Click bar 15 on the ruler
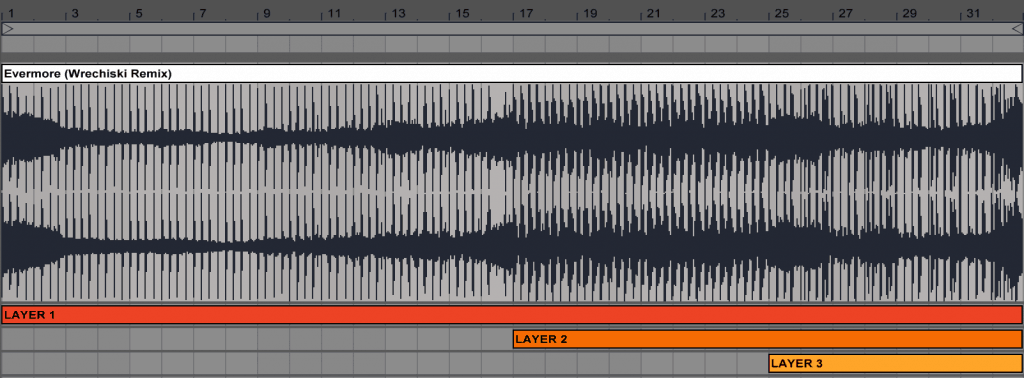1024x378 pixels. [462, 13]
